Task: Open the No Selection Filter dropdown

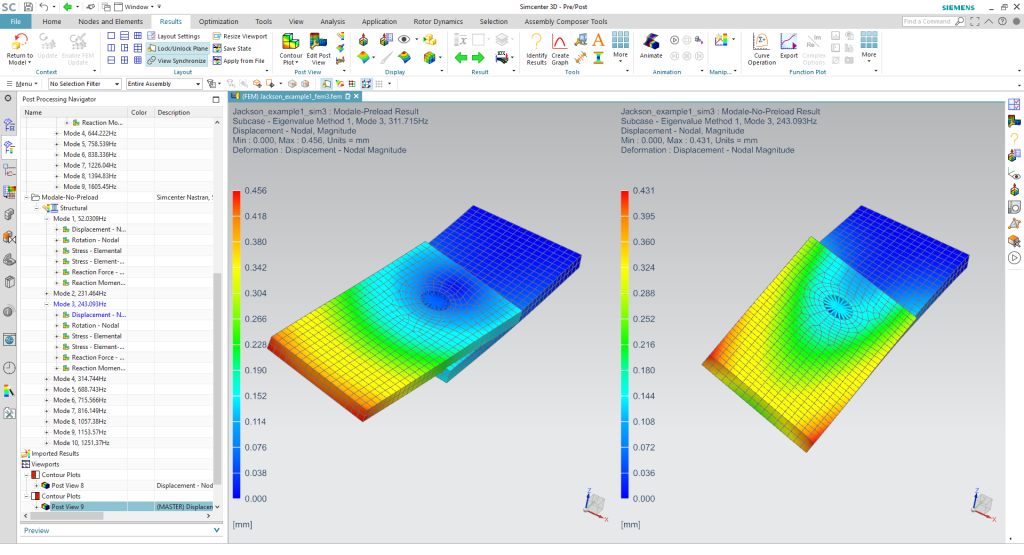Action: click(x=85, y=84)
